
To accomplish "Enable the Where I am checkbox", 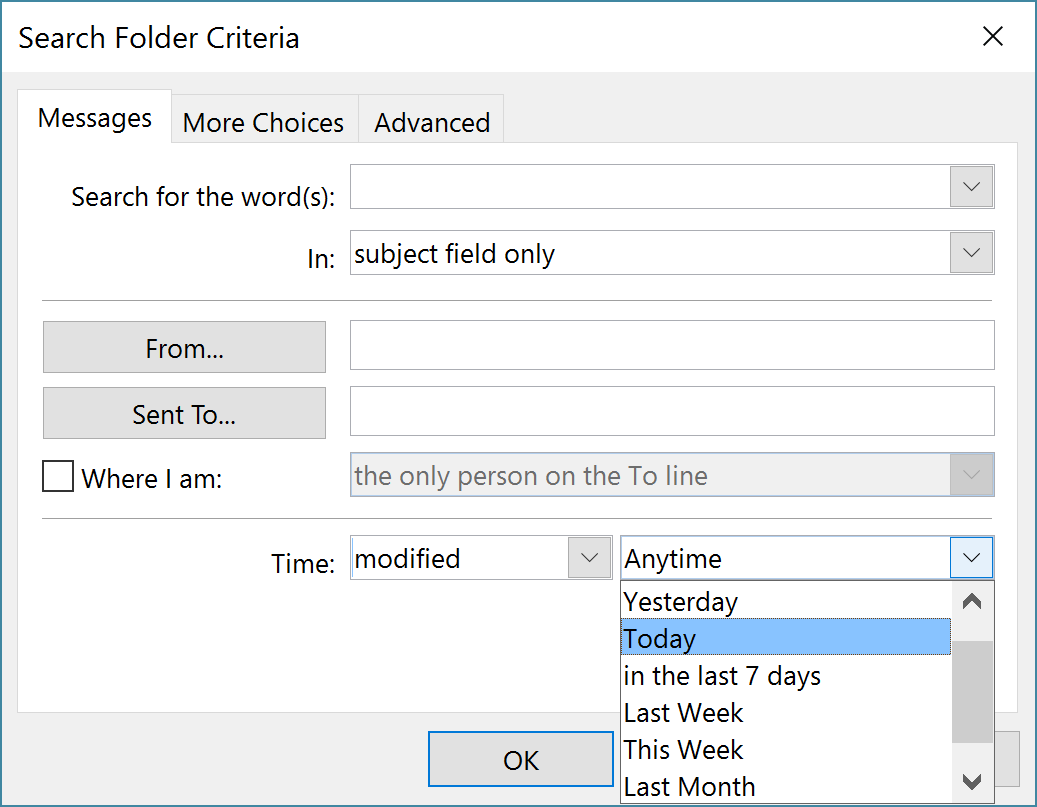I will [x=57, y=477].
